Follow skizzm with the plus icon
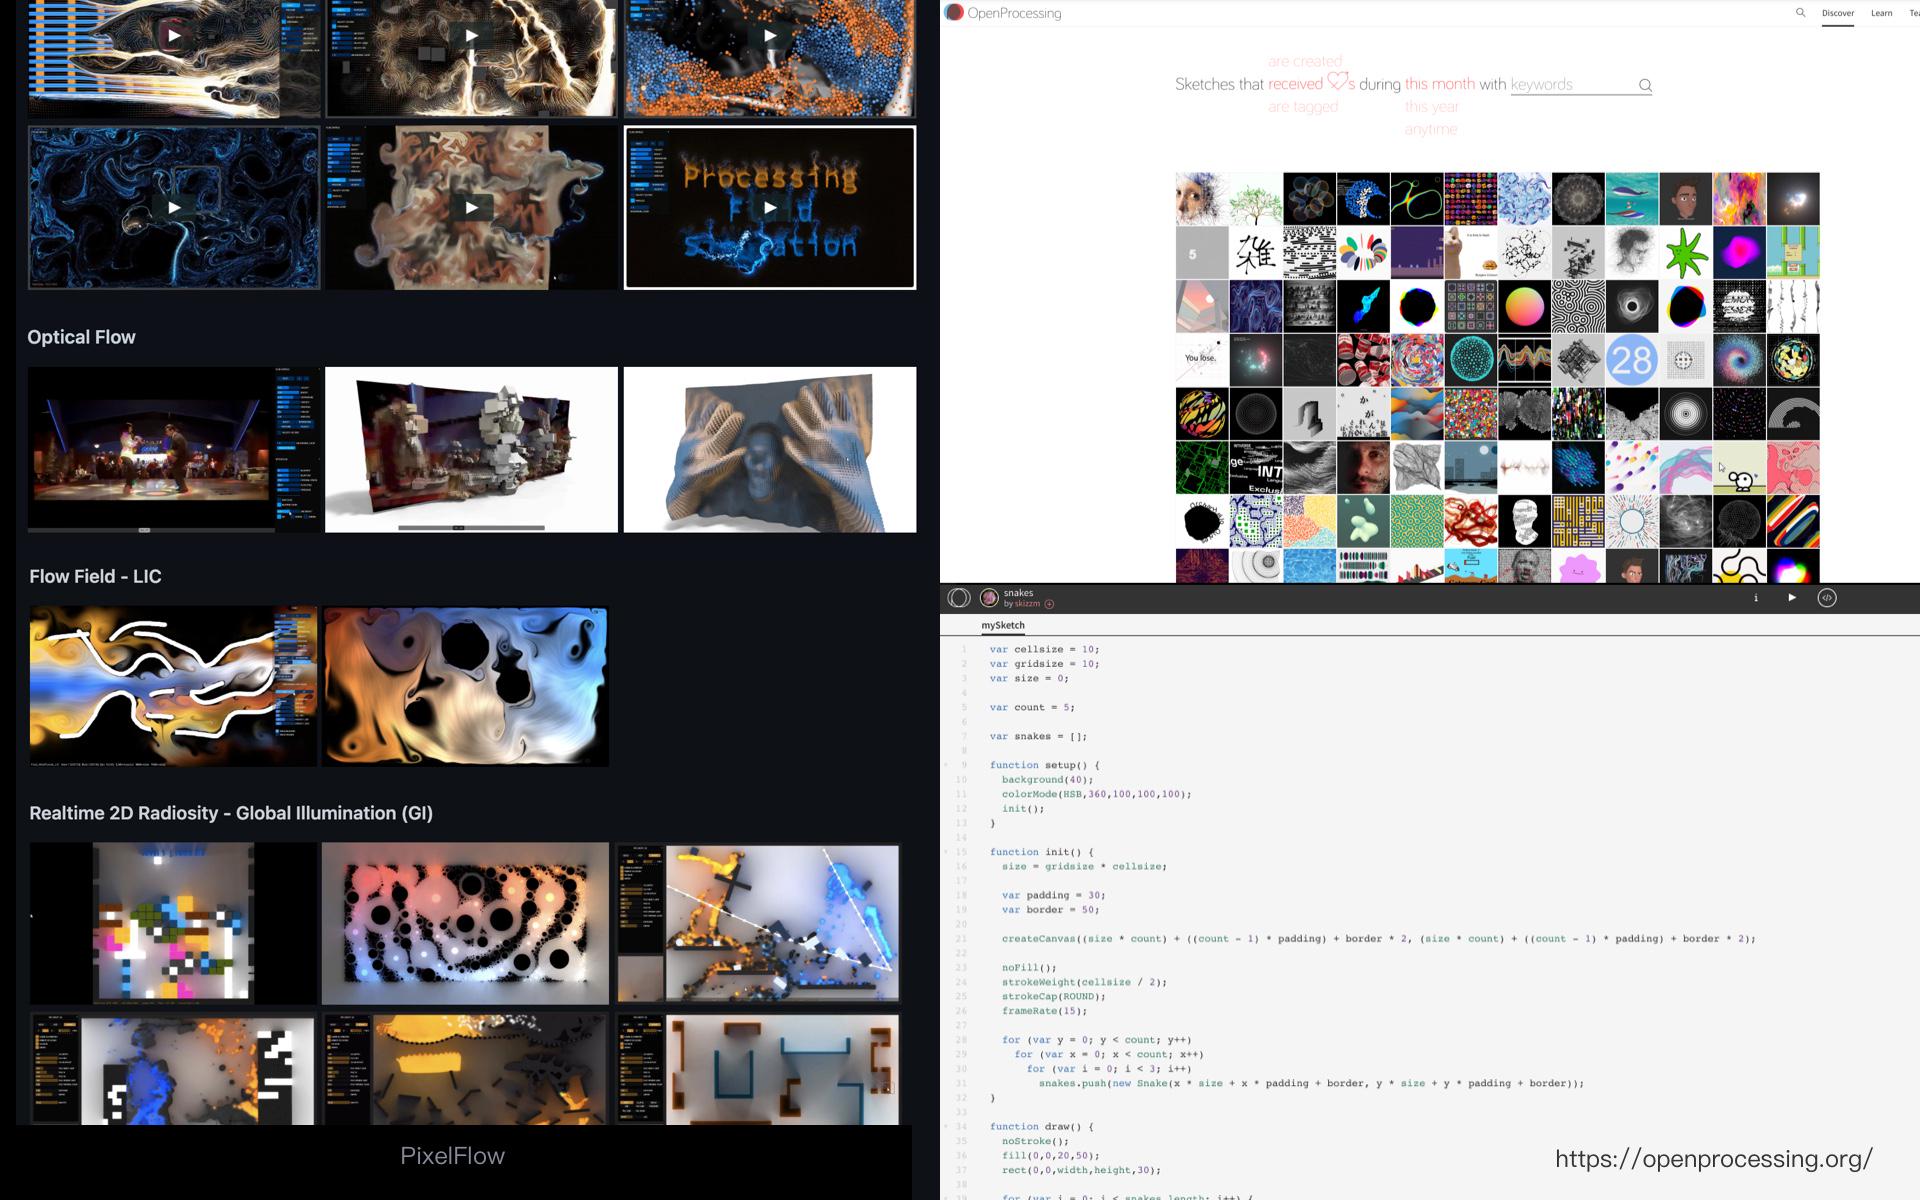 [1049, 604]
